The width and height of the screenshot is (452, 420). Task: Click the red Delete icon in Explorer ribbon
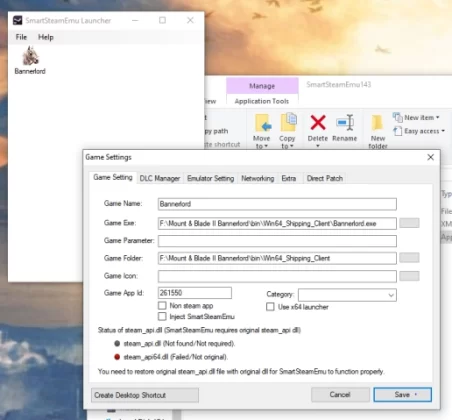tap(318, 122)
